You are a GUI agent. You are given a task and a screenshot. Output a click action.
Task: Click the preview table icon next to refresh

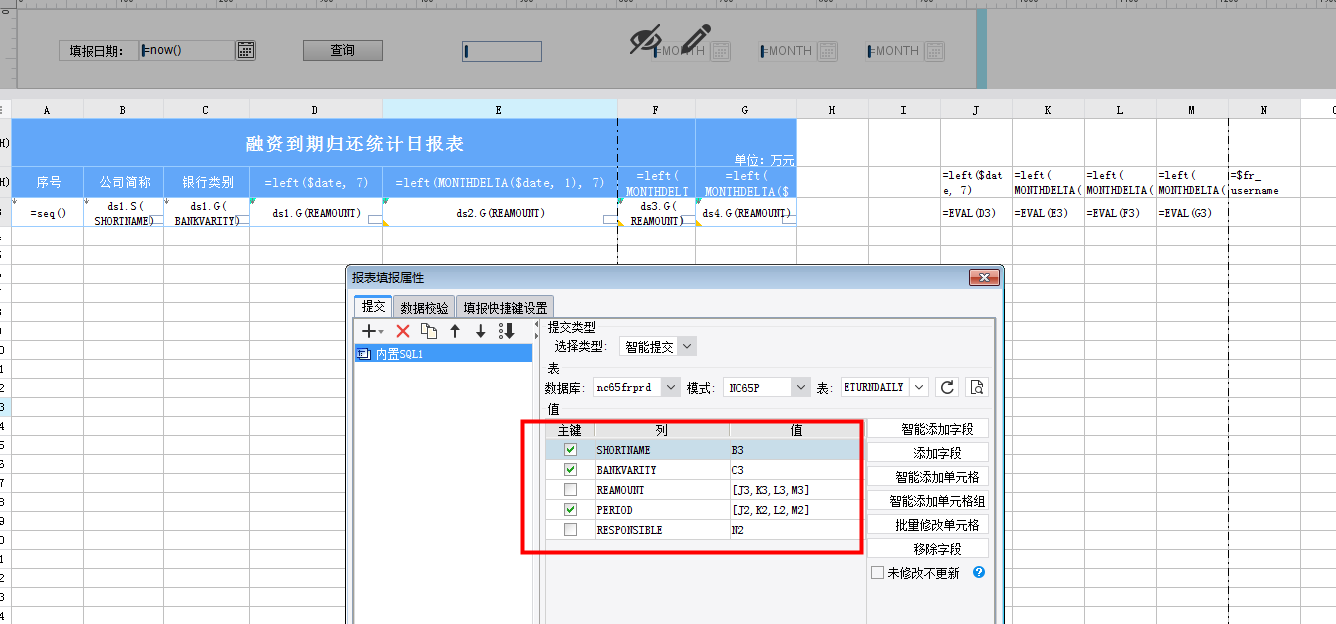tap(978, 387)
